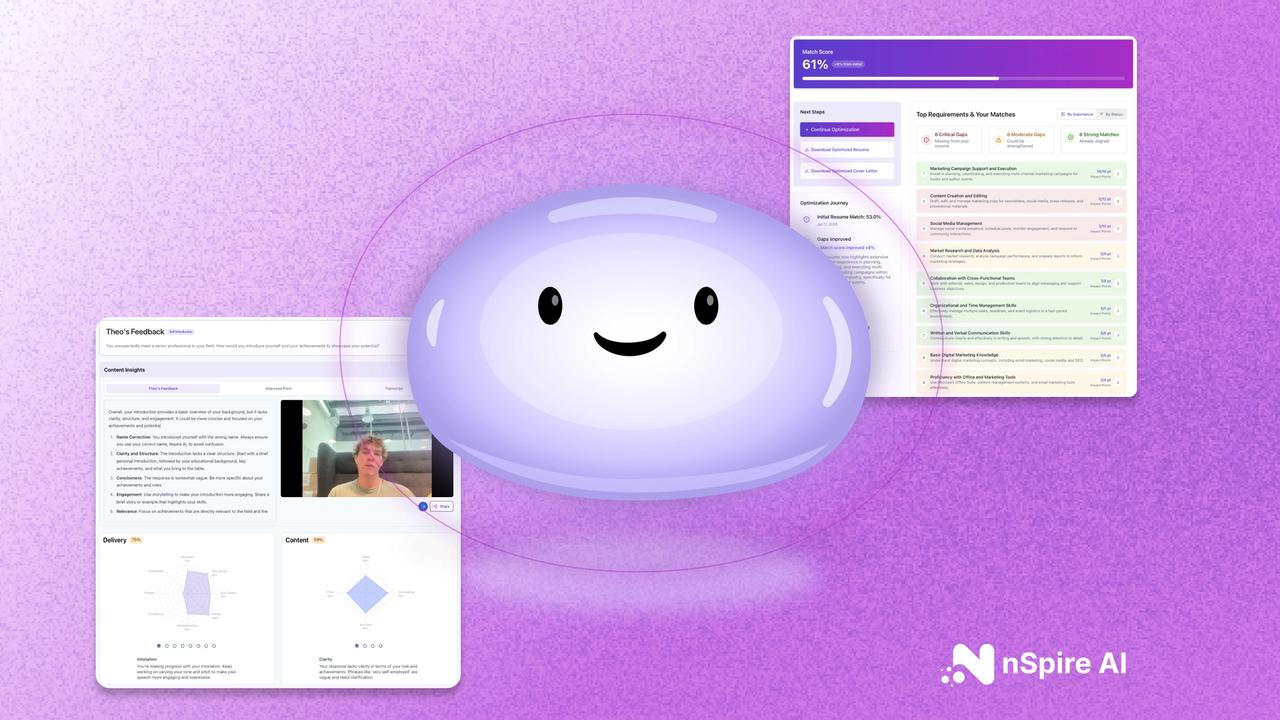The width and height of the screenshot is (1280, 720).
Task: Click the Strong Matches green check icon
Action: pyautogui.click(x=1070, y=137)
